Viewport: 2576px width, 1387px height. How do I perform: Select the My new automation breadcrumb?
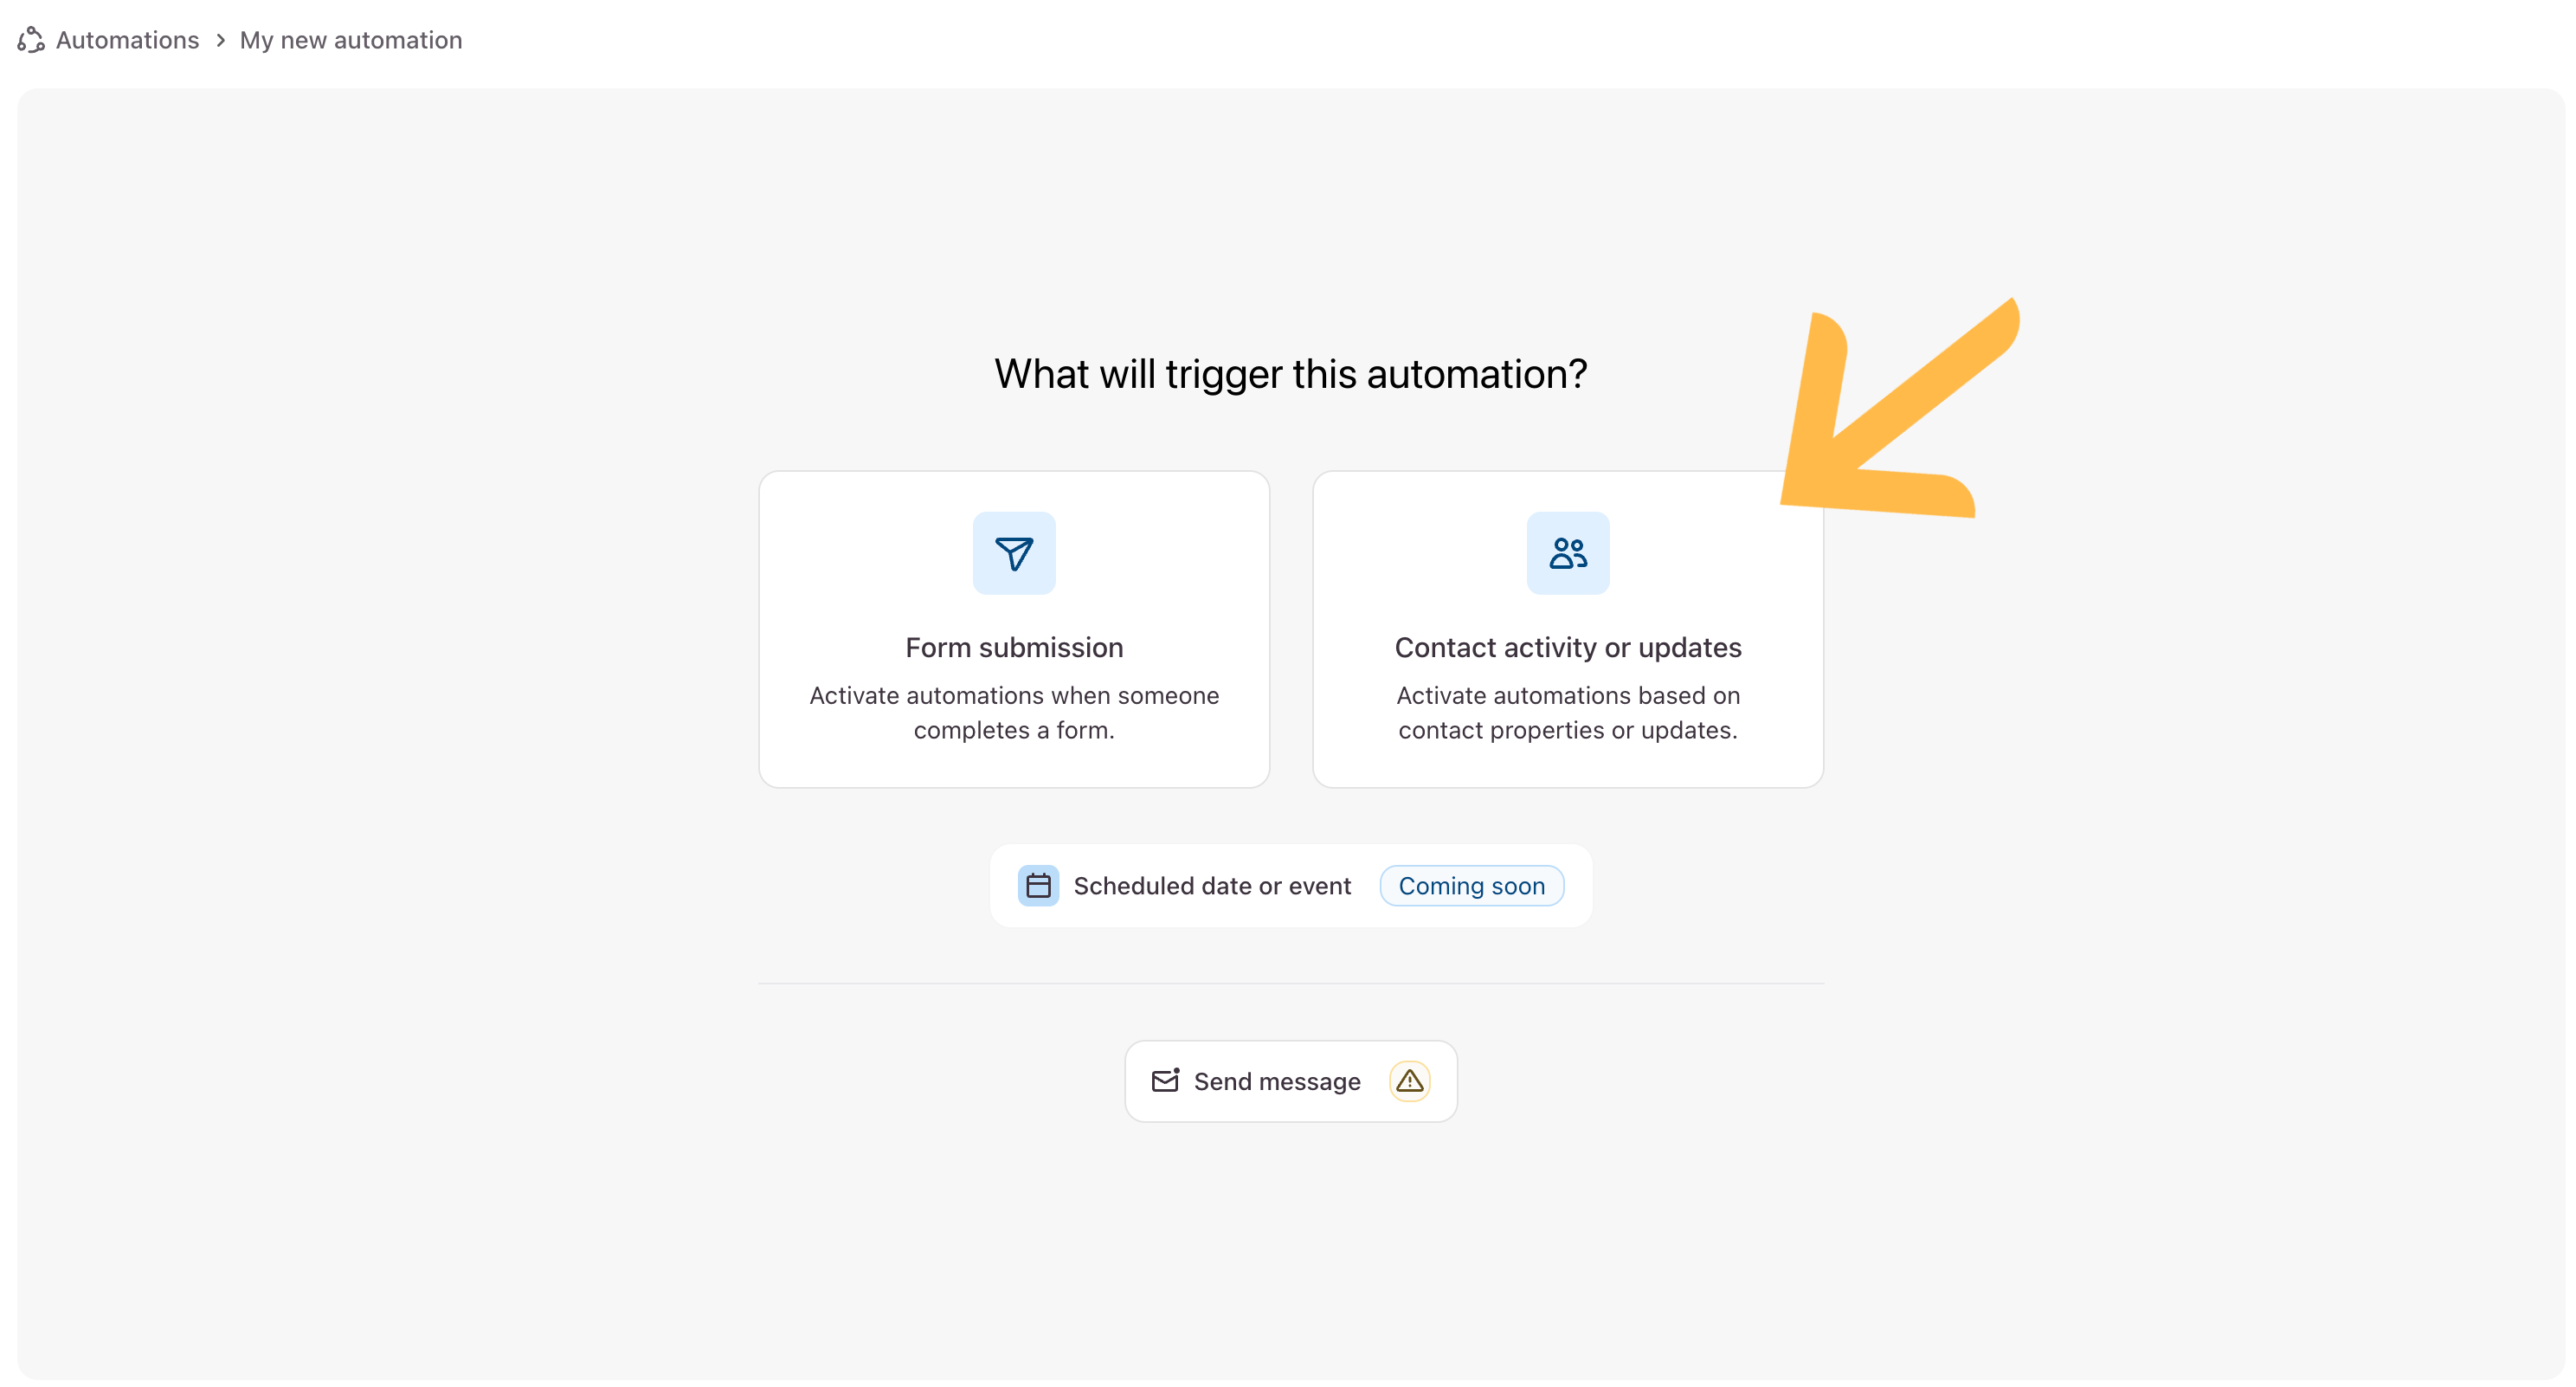coord(350,40)
